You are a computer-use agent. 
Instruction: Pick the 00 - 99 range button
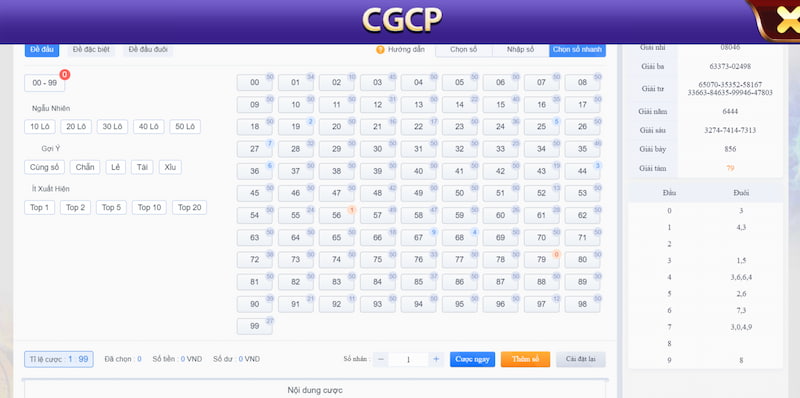click(45, 83)
